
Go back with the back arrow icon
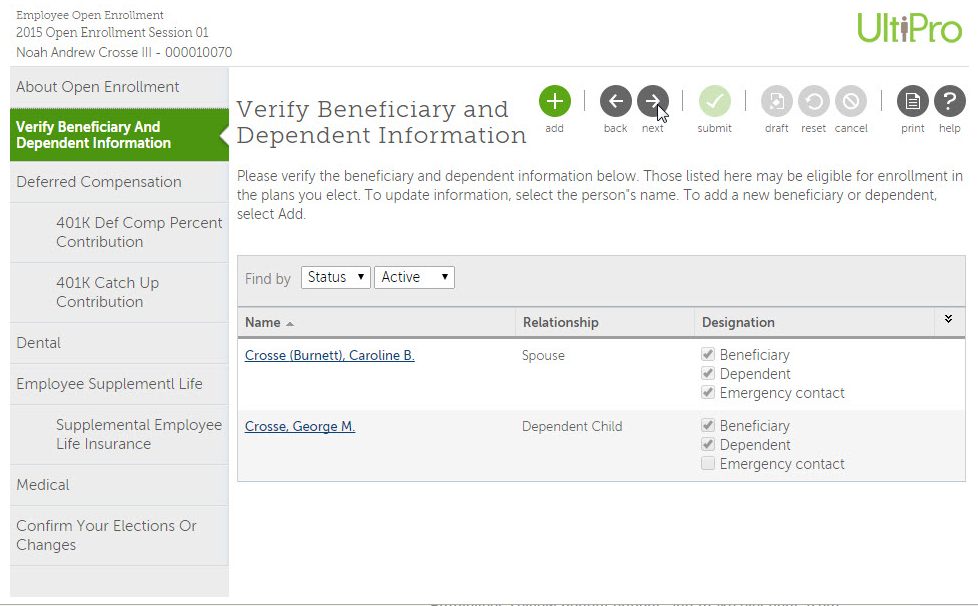(615, 101)
